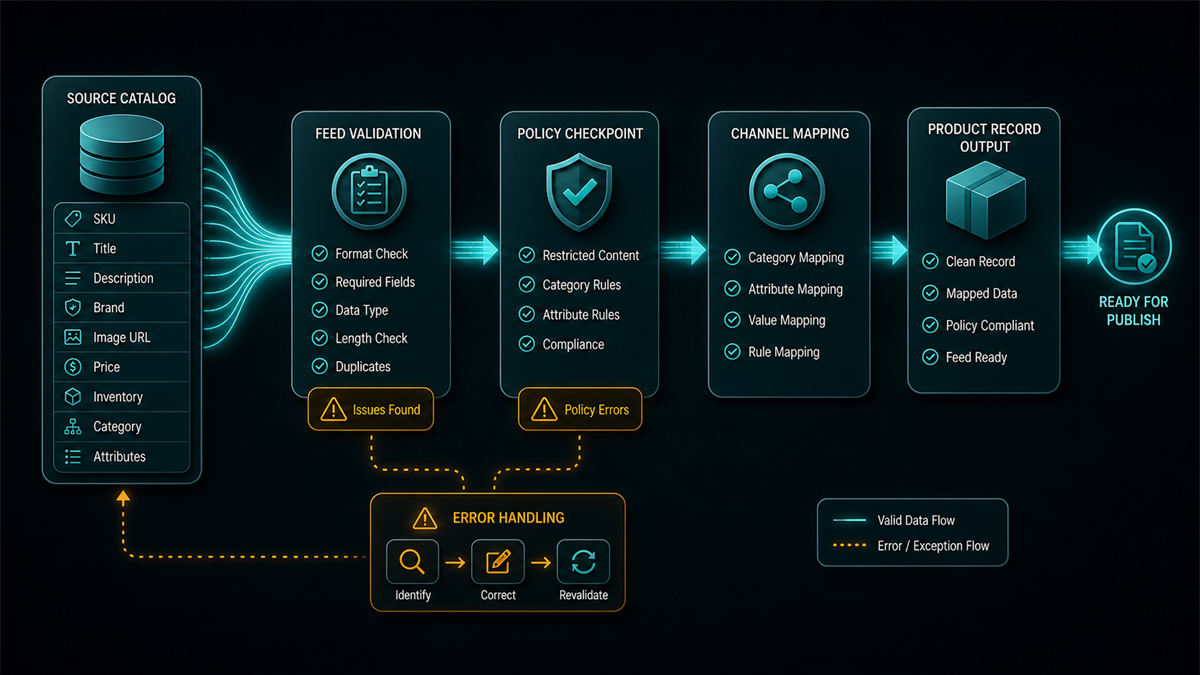This screenshot has height=675, width=1200.
Task: Click the Title T icon
Action: [x=73, y=249]
